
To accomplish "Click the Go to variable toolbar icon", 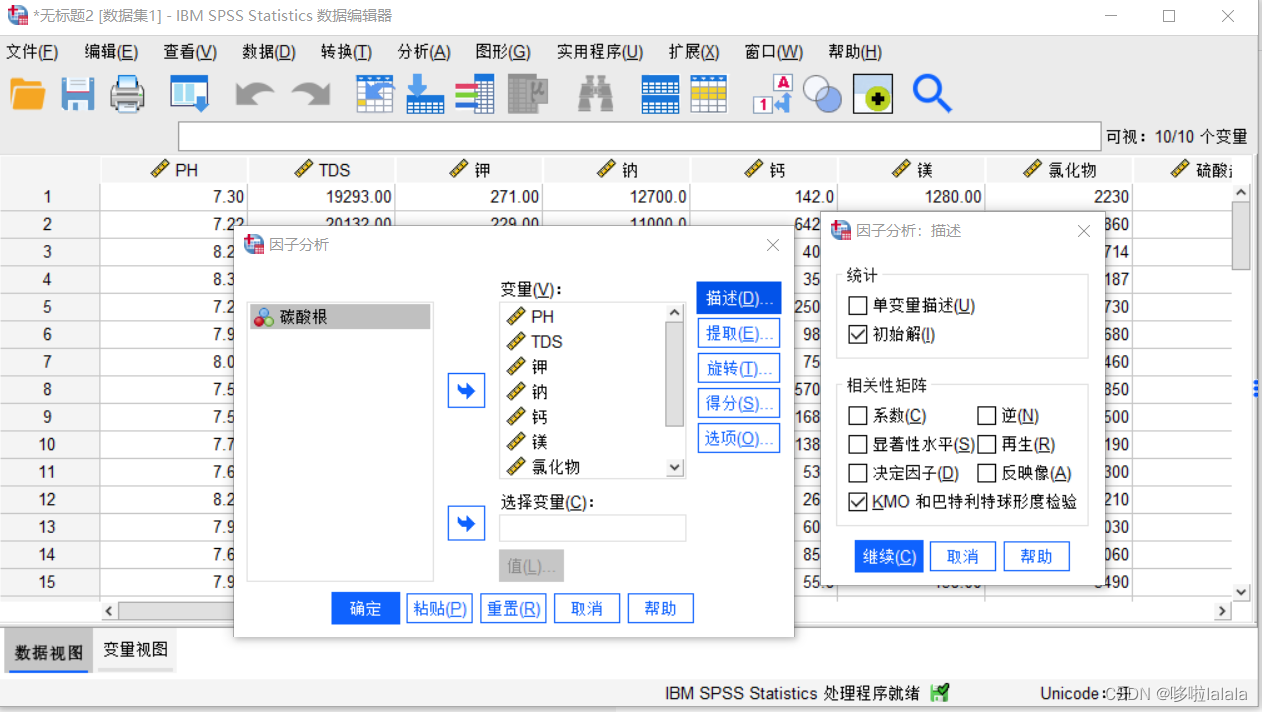I will [425, 95].
